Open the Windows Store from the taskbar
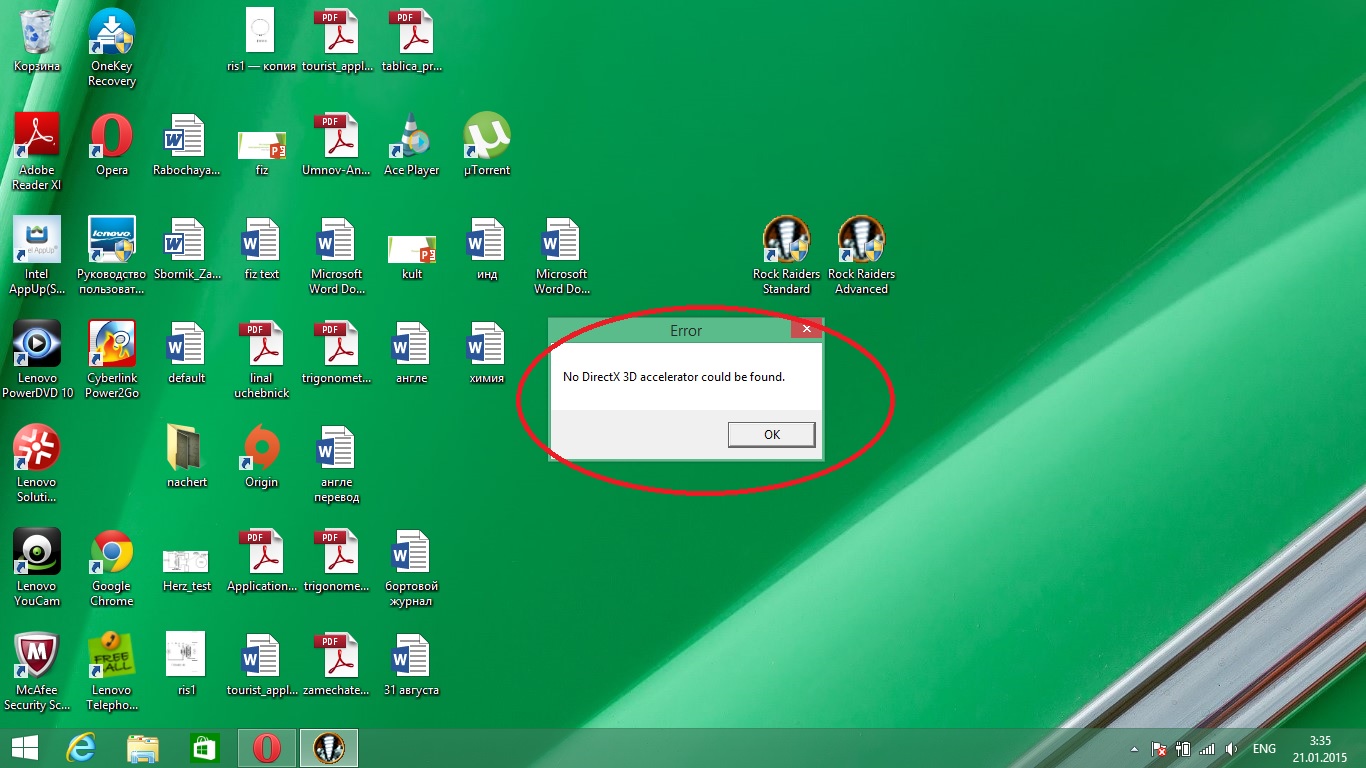The image size is (1366, 768). [x=205, y=748]
